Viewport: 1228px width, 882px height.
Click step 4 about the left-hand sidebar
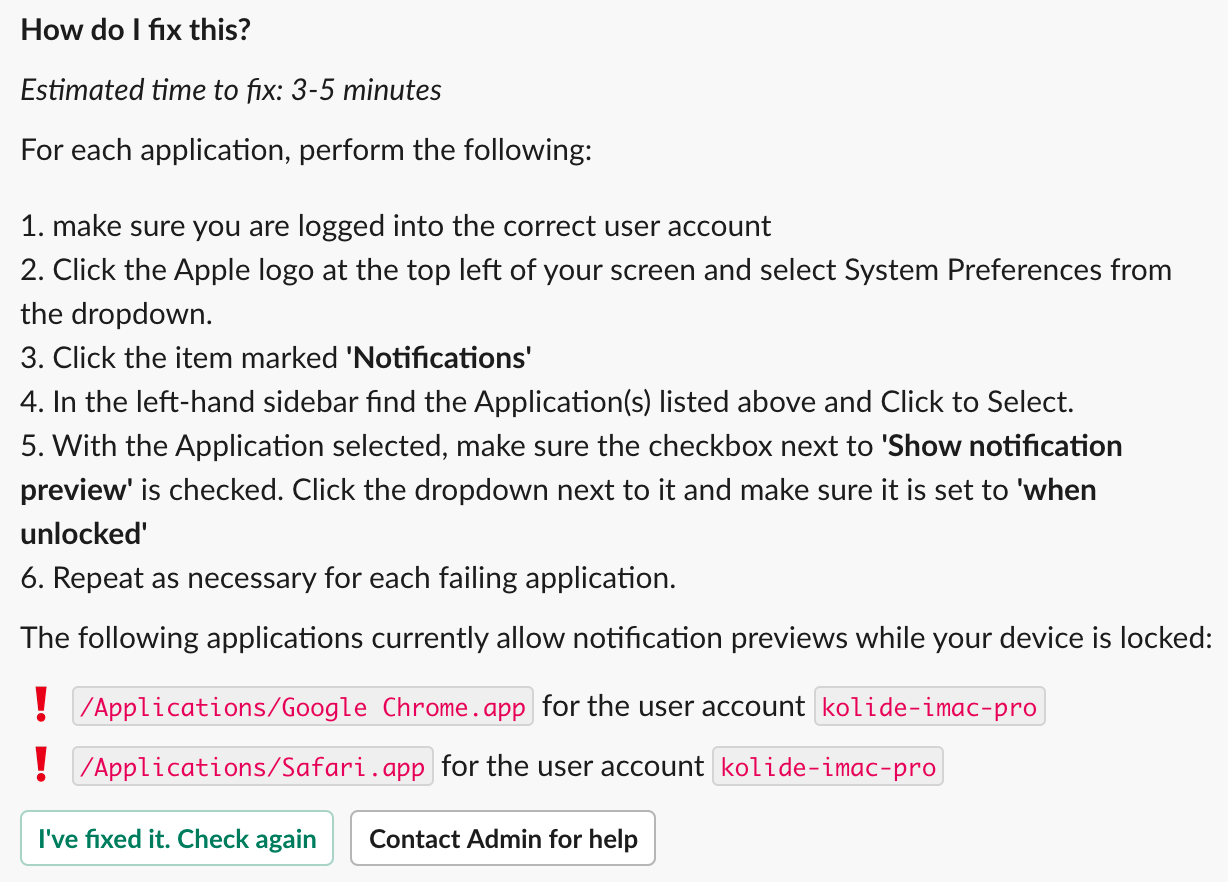coord(546,402)
